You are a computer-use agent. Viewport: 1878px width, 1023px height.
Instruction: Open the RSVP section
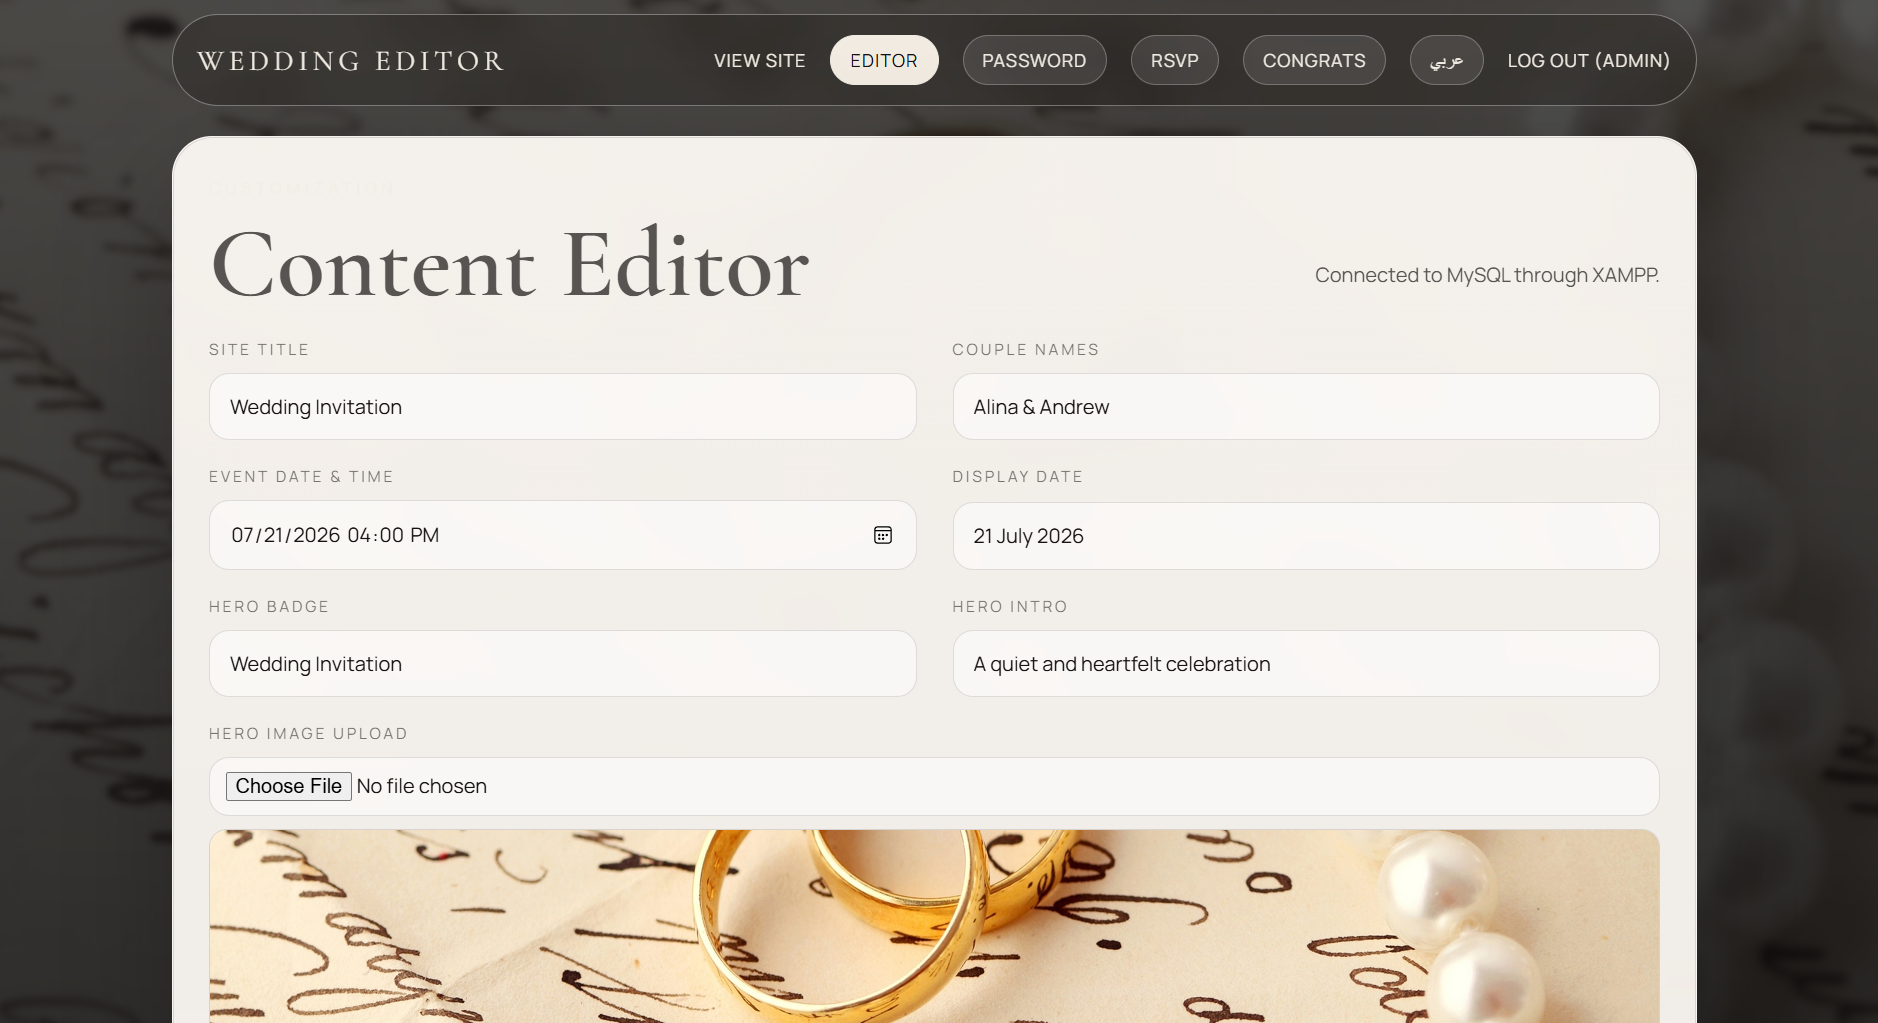pyautogui.click(x=1174, y=61)
